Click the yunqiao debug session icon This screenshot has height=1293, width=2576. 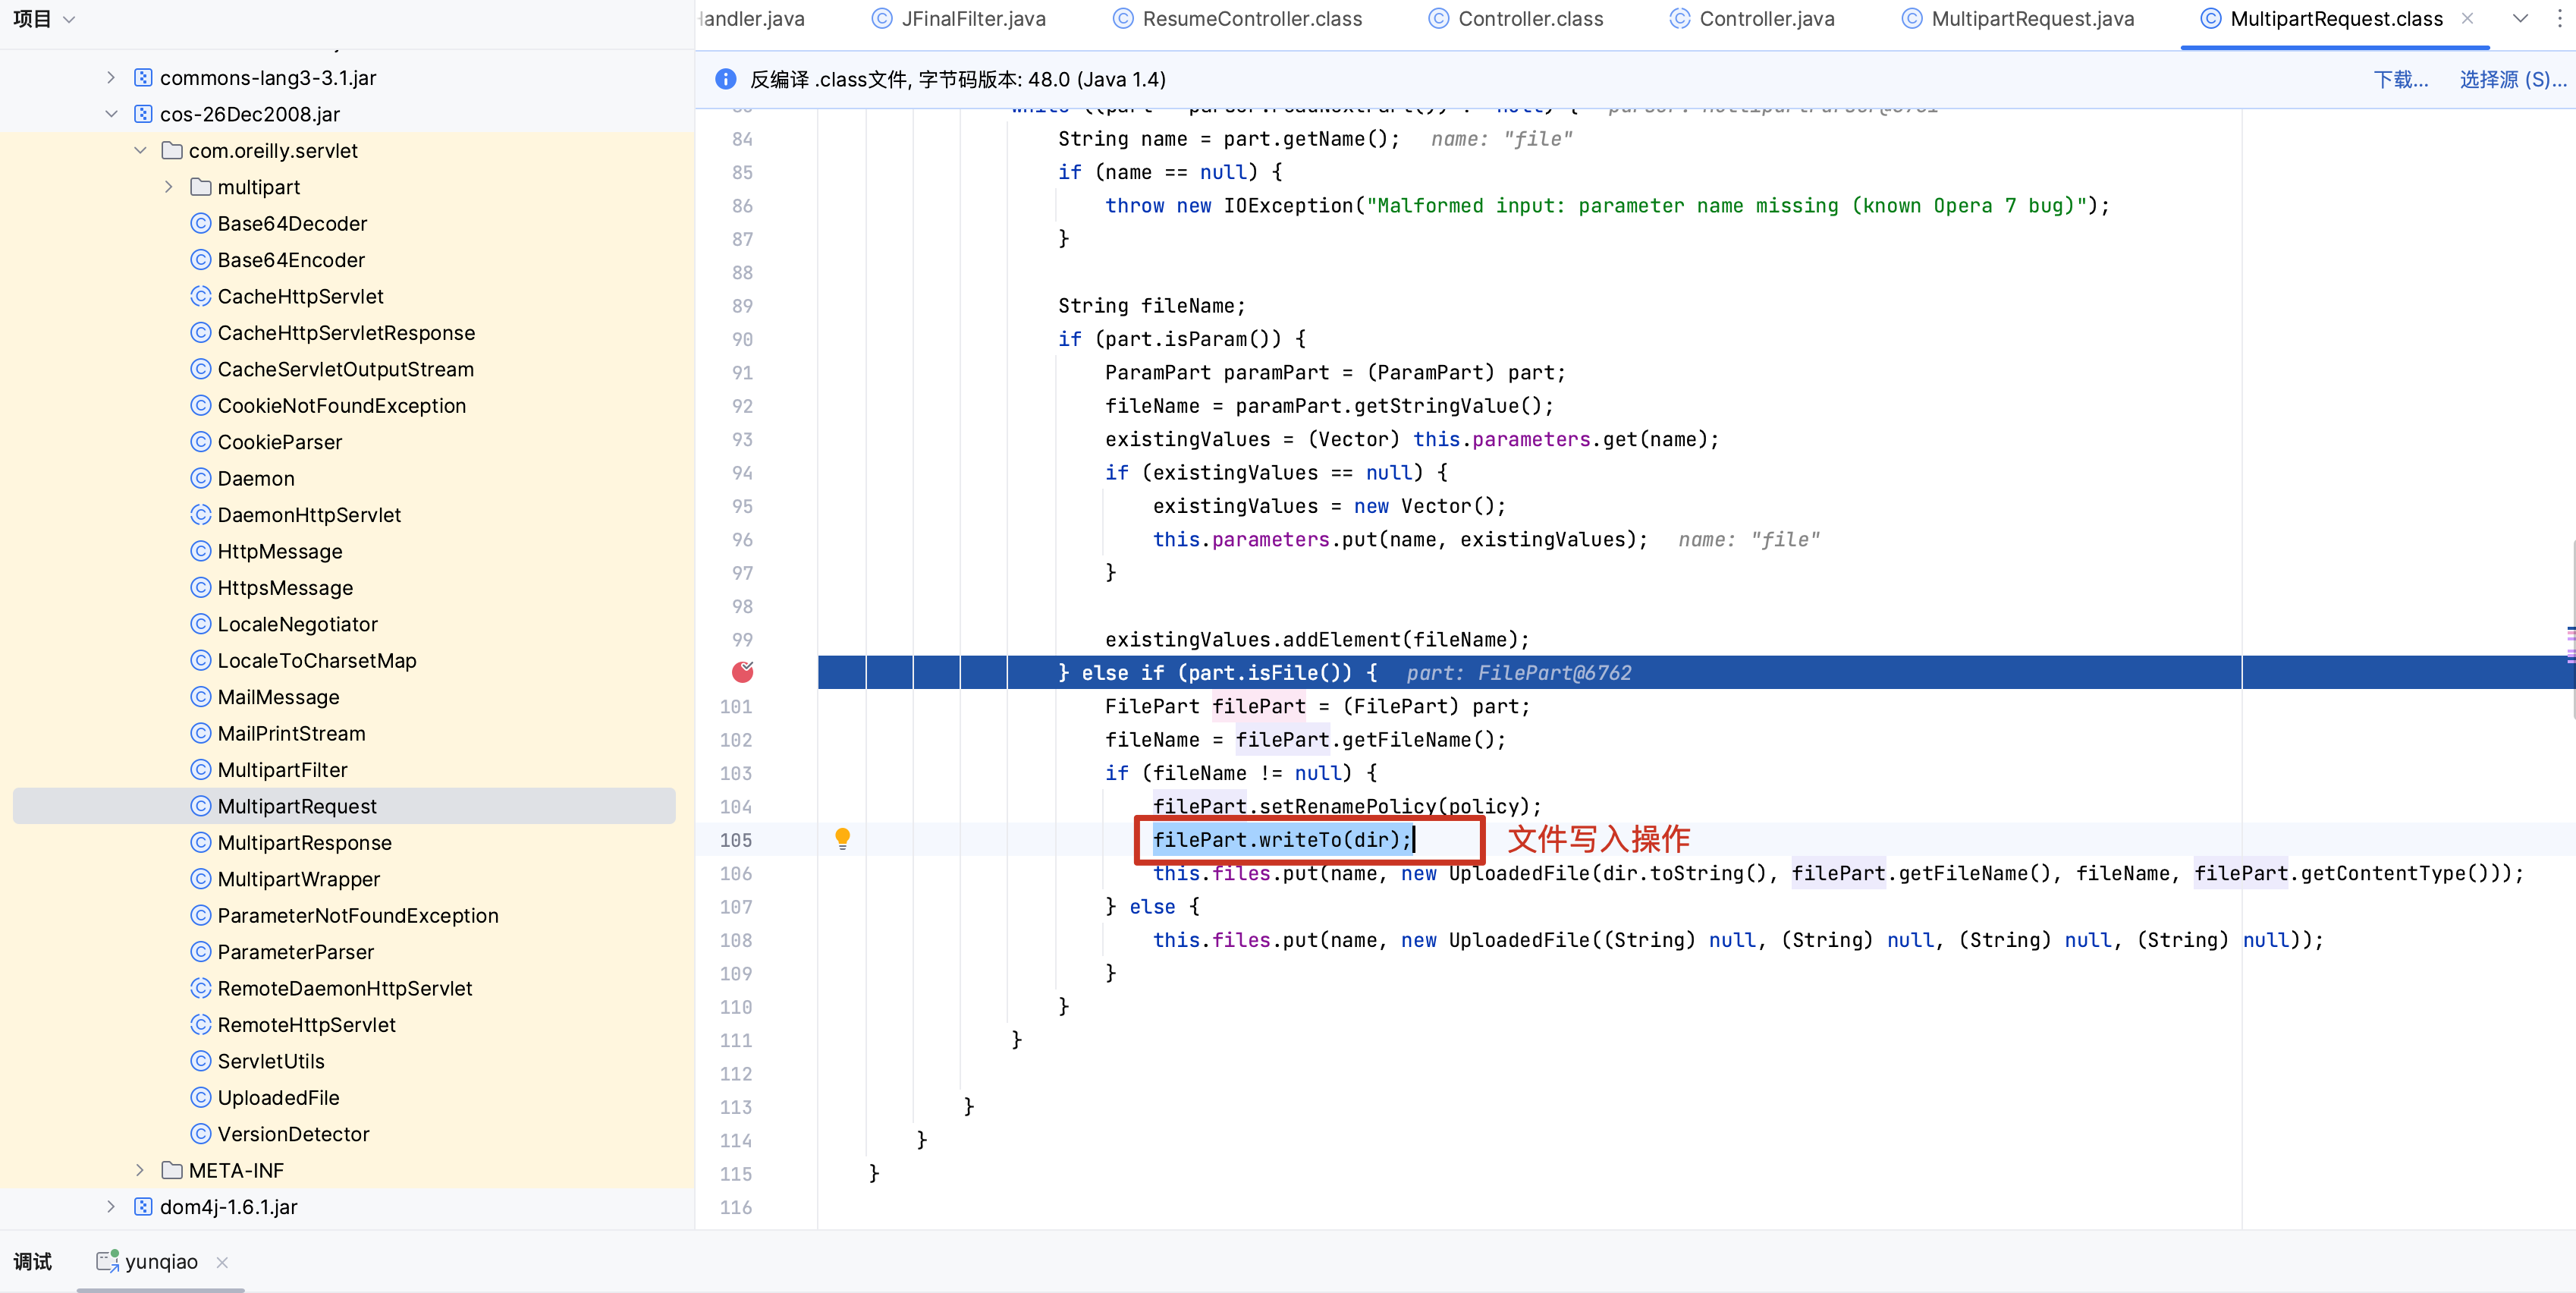(107, 1261)
